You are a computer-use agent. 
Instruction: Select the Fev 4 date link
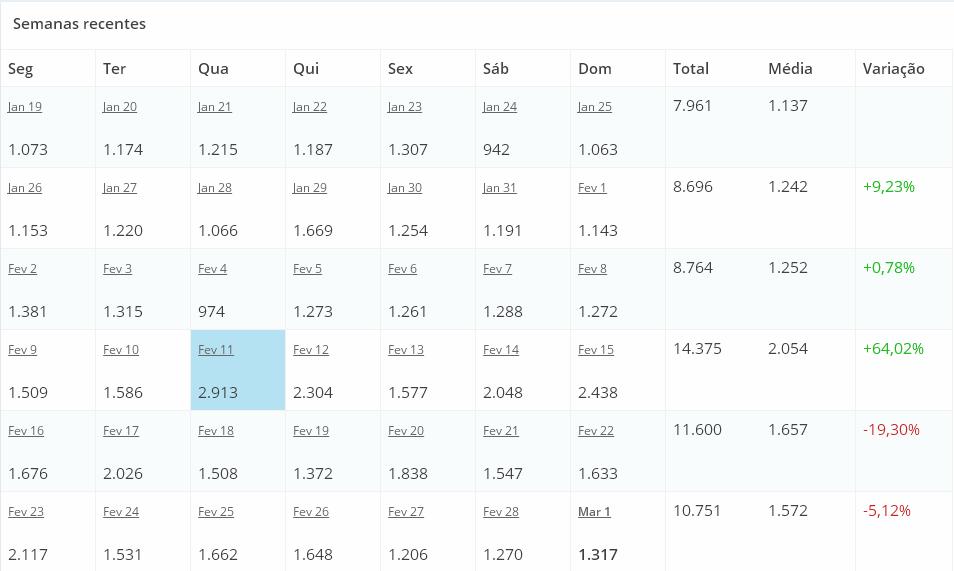tap(212, 268)
